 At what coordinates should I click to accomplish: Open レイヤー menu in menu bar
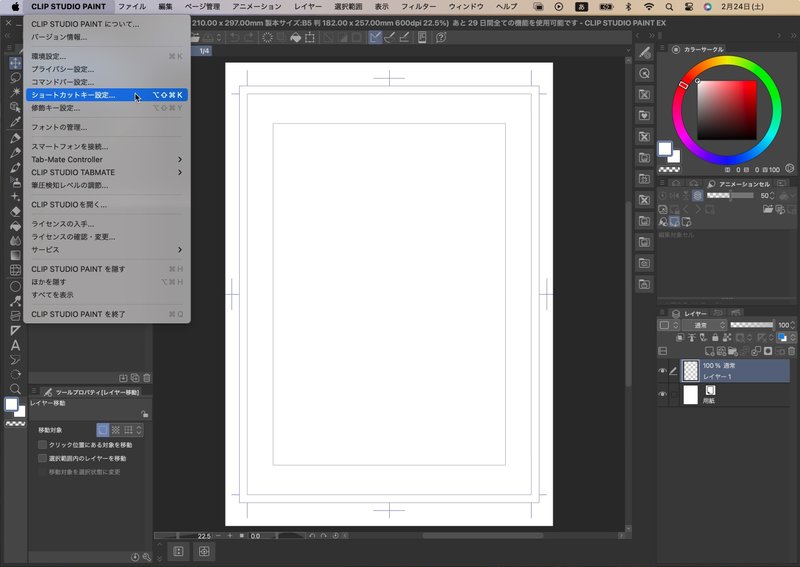(x=308, y=7)
